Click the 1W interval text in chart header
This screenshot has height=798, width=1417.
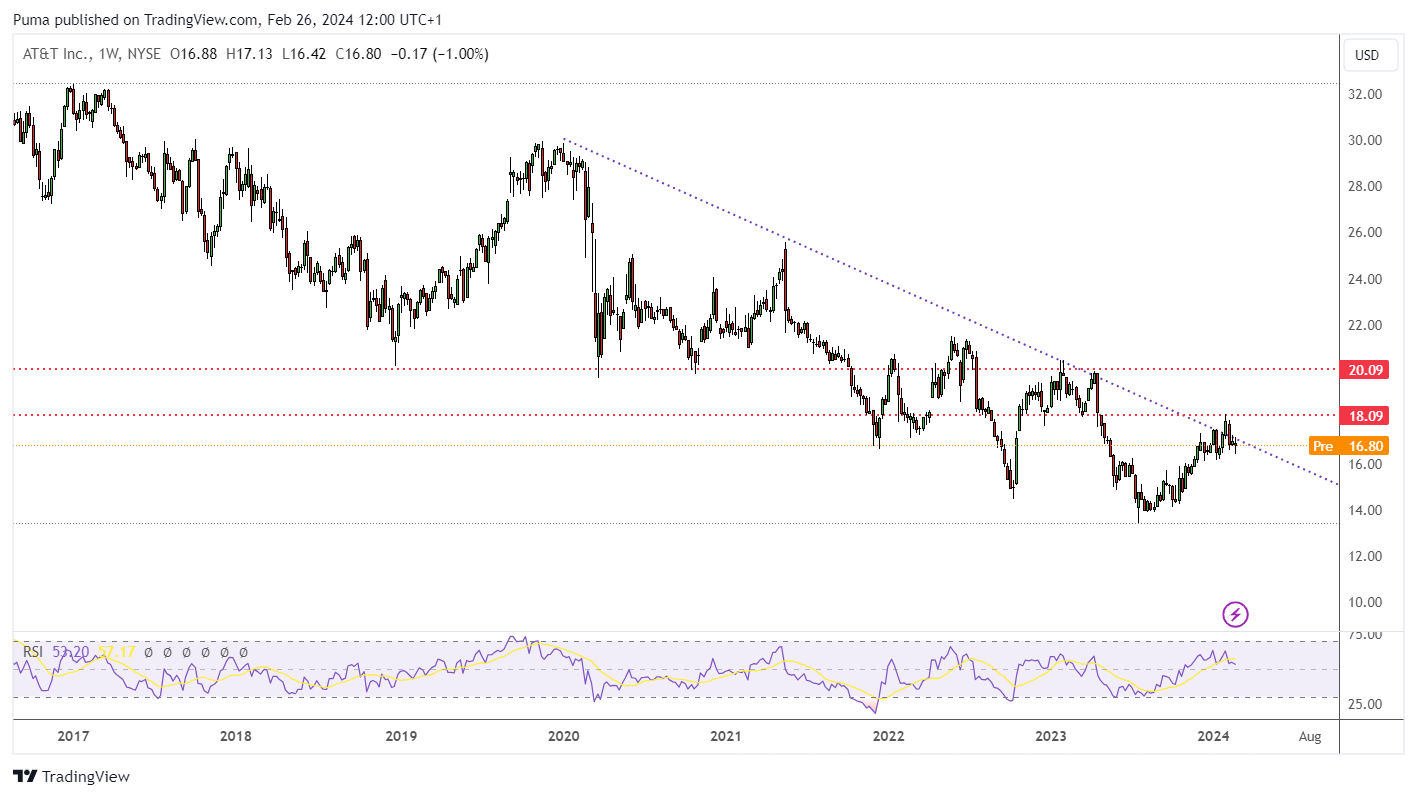tap(107, 54)
